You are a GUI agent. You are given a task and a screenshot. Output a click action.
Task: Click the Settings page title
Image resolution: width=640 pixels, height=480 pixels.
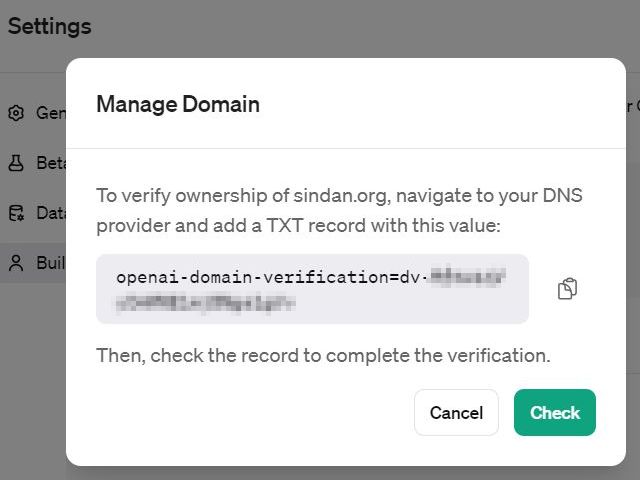49,27
